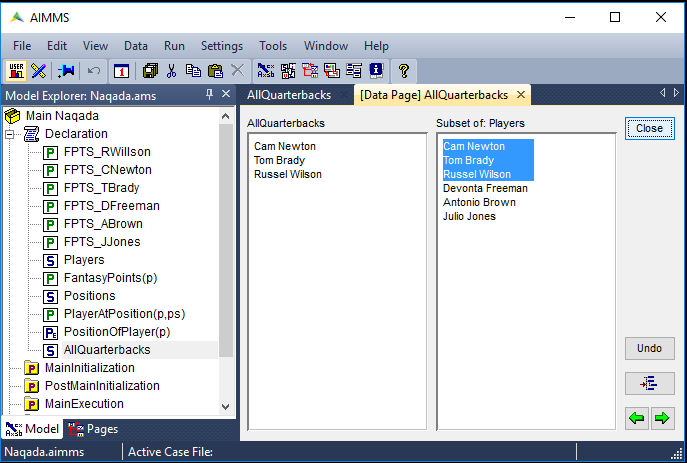Open the Page Manager toolbar icon
The height and width of the screenshot is (463, 687).
pyautogui.click(x=310, y=71)
